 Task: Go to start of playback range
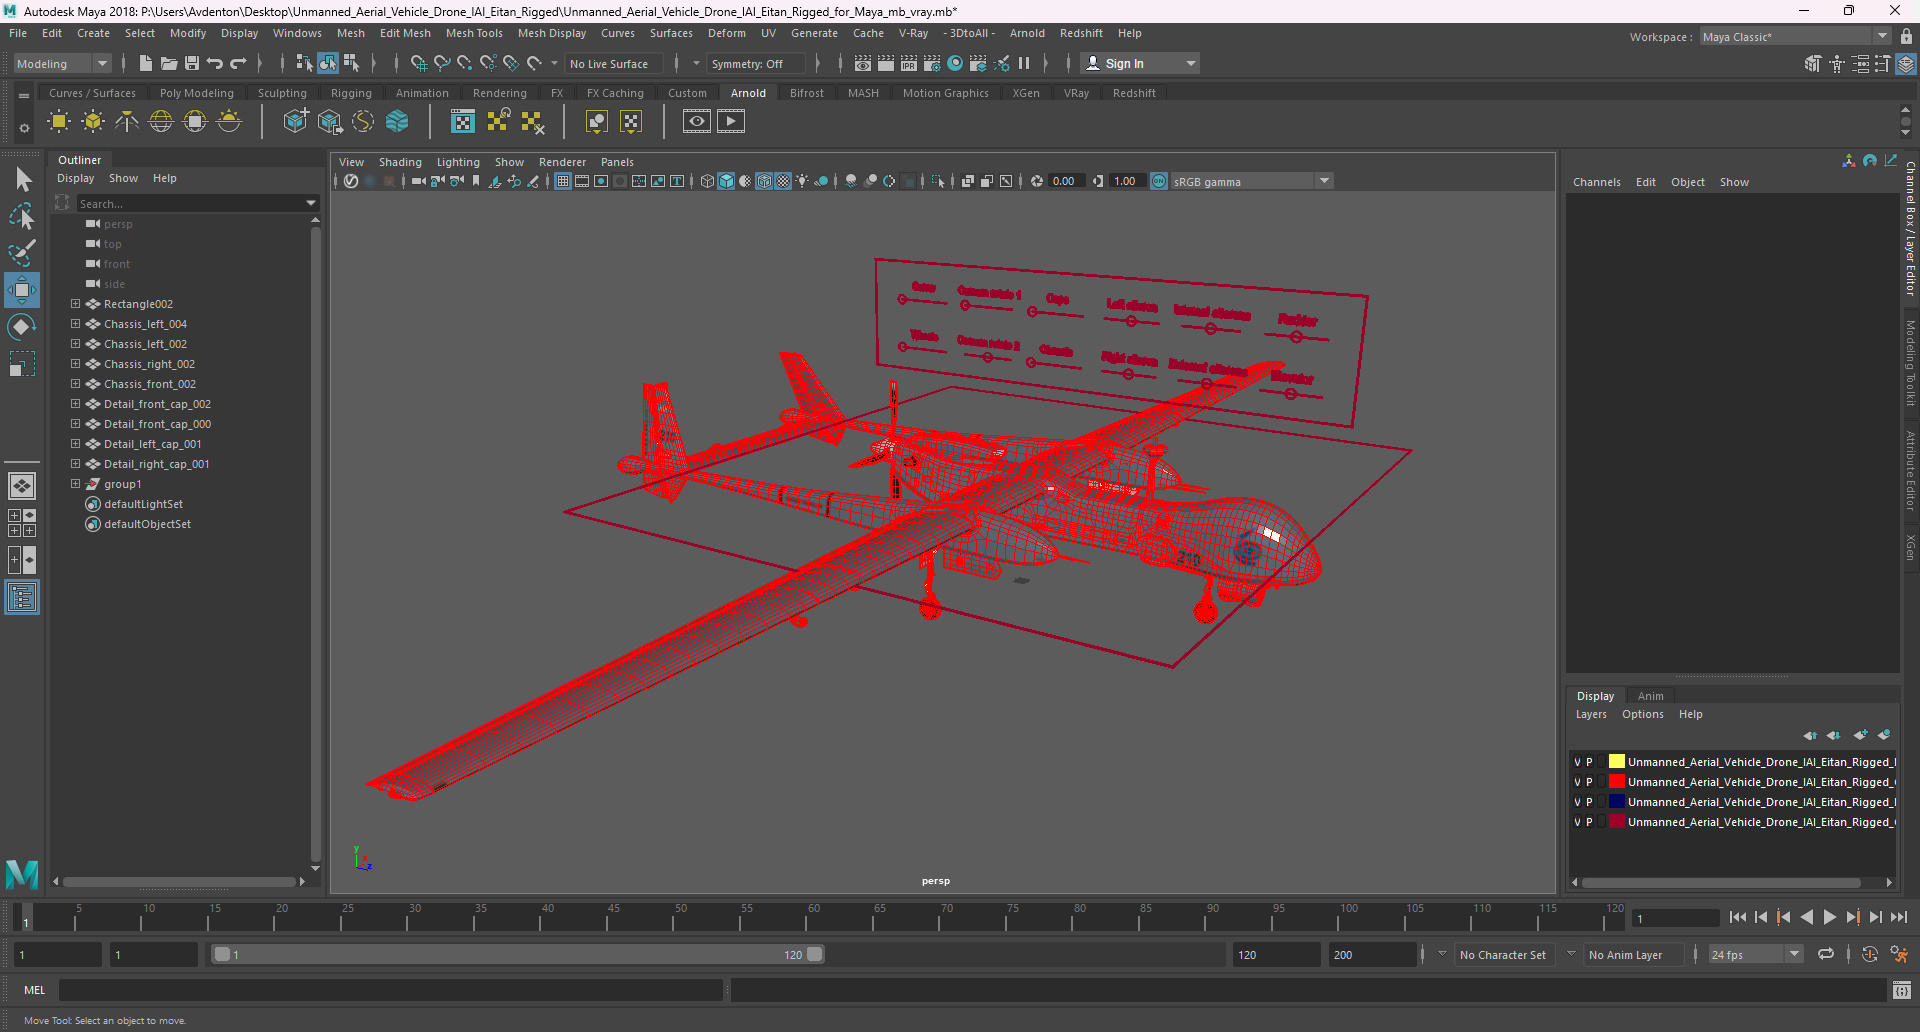(x=1737, y=917)
